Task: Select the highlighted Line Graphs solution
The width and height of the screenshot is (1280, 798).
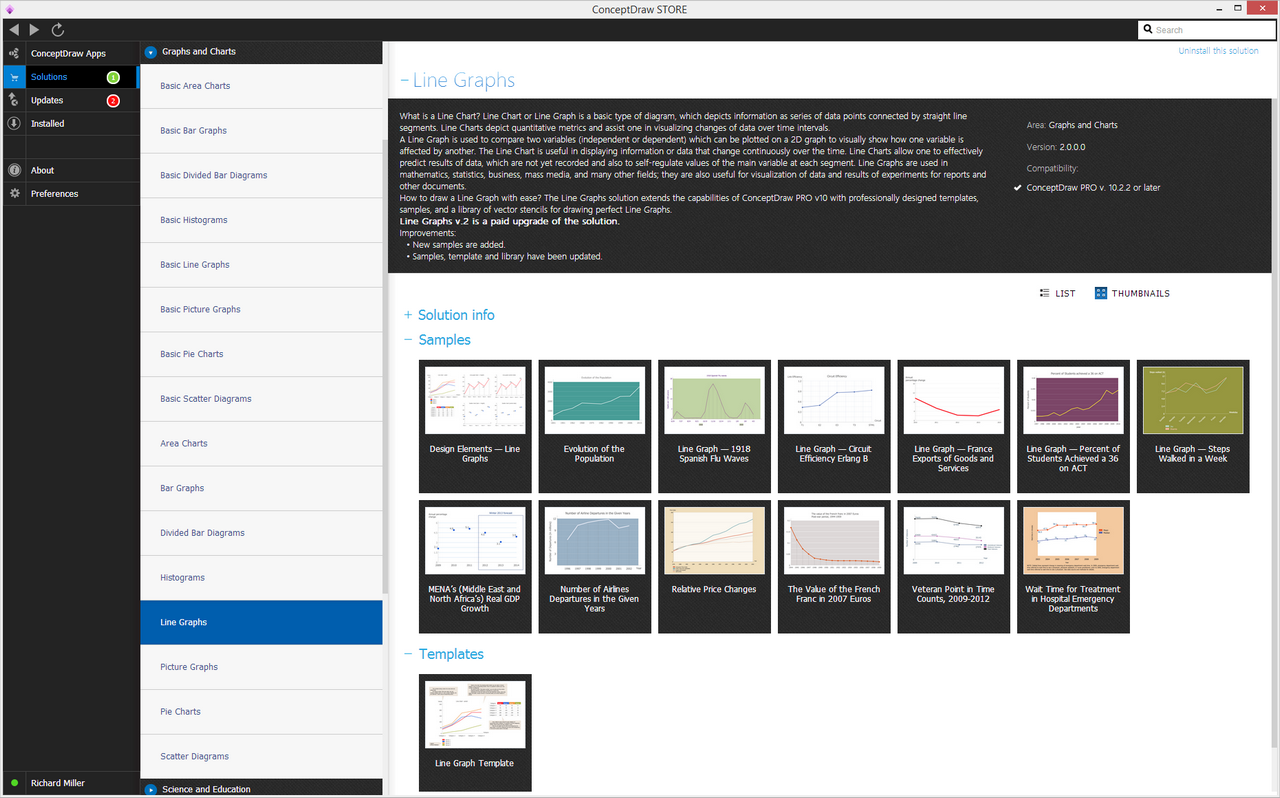Action: [261, 622]
